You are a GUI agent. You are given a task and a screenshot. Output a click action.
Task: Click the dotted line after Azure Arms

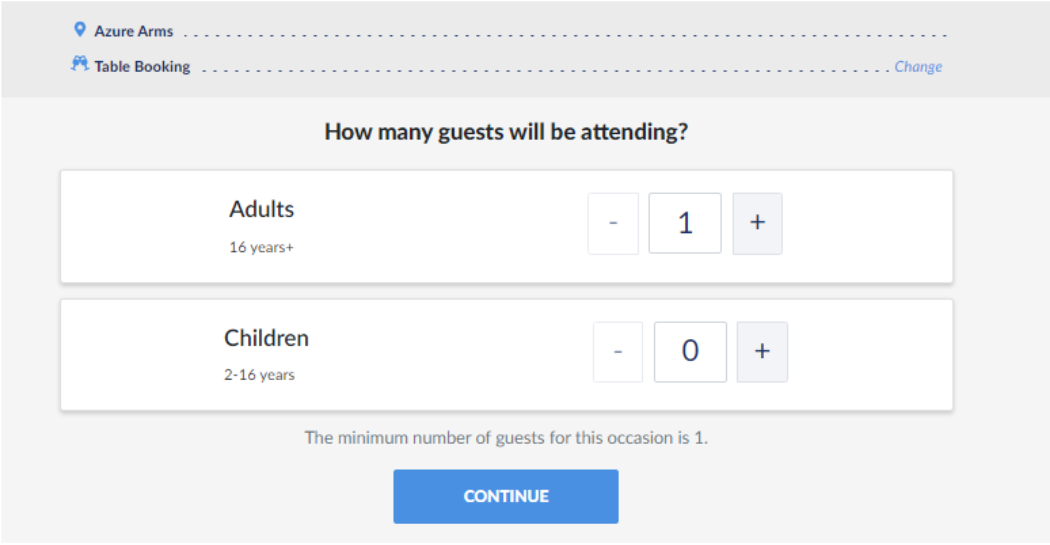[565, 35]
